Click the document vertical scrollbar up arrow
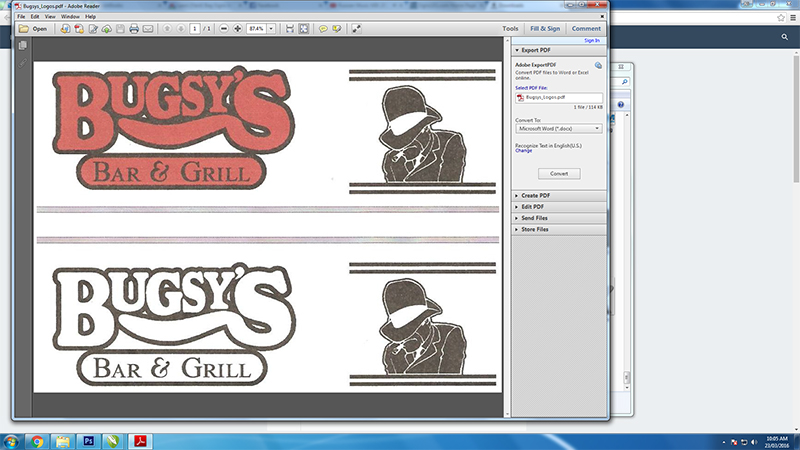Image resolution: width=800 pixels, height=450 pixels. point(507,40)
